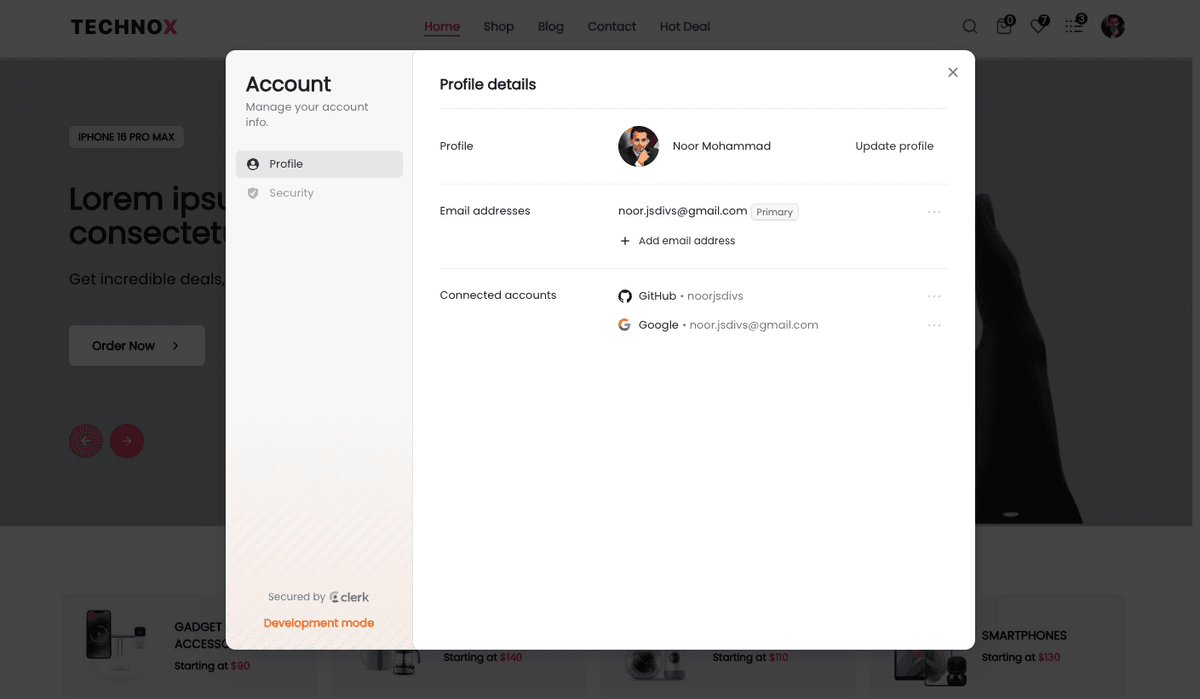This screenshot has height=699, width=1200.
Task: Go to the Hot Deal page
Action: click(685, 27)
